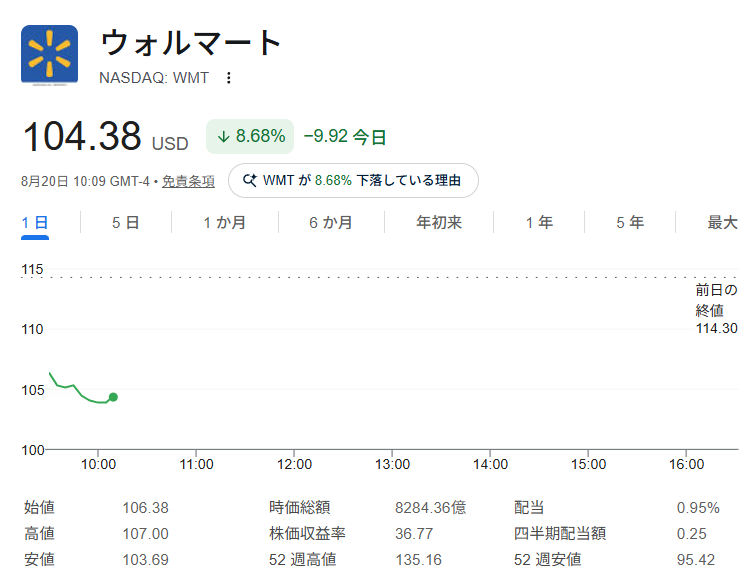Switch to the 6 か月 chart range tab
Viewport: 751px width, 588px height.
[331, 223]
